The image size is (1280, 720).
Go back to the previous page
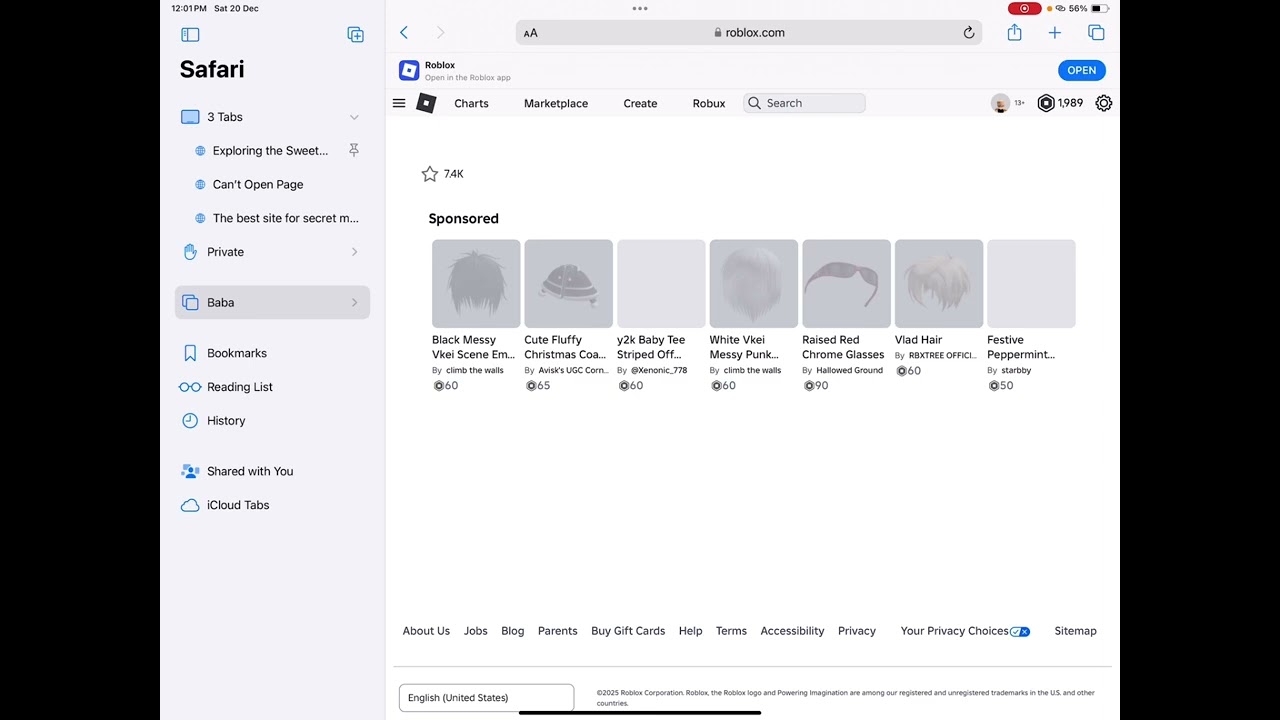coord(404,33)
